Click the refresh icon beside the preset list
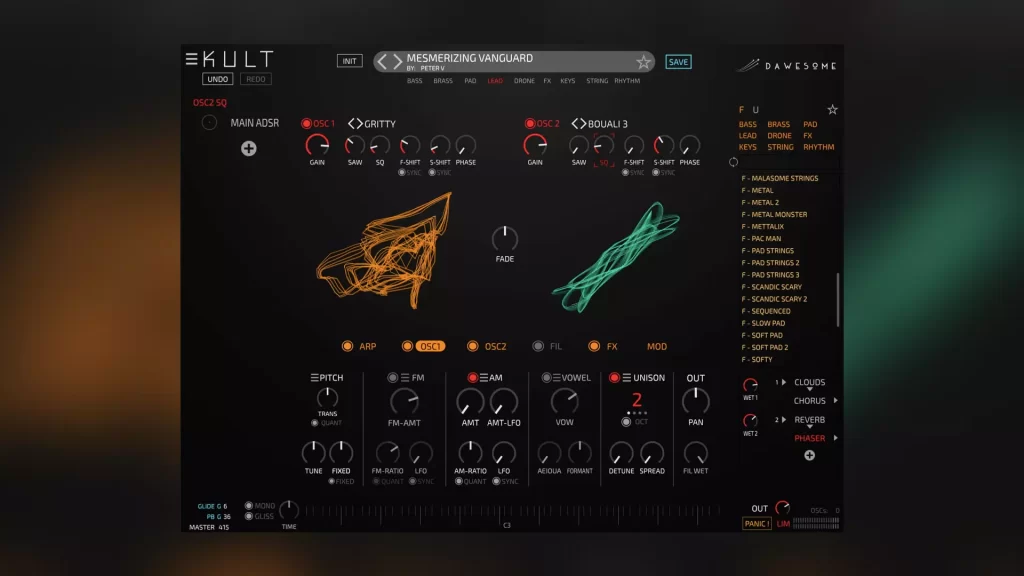1024x576 pixels. click(x=733, y=162)
